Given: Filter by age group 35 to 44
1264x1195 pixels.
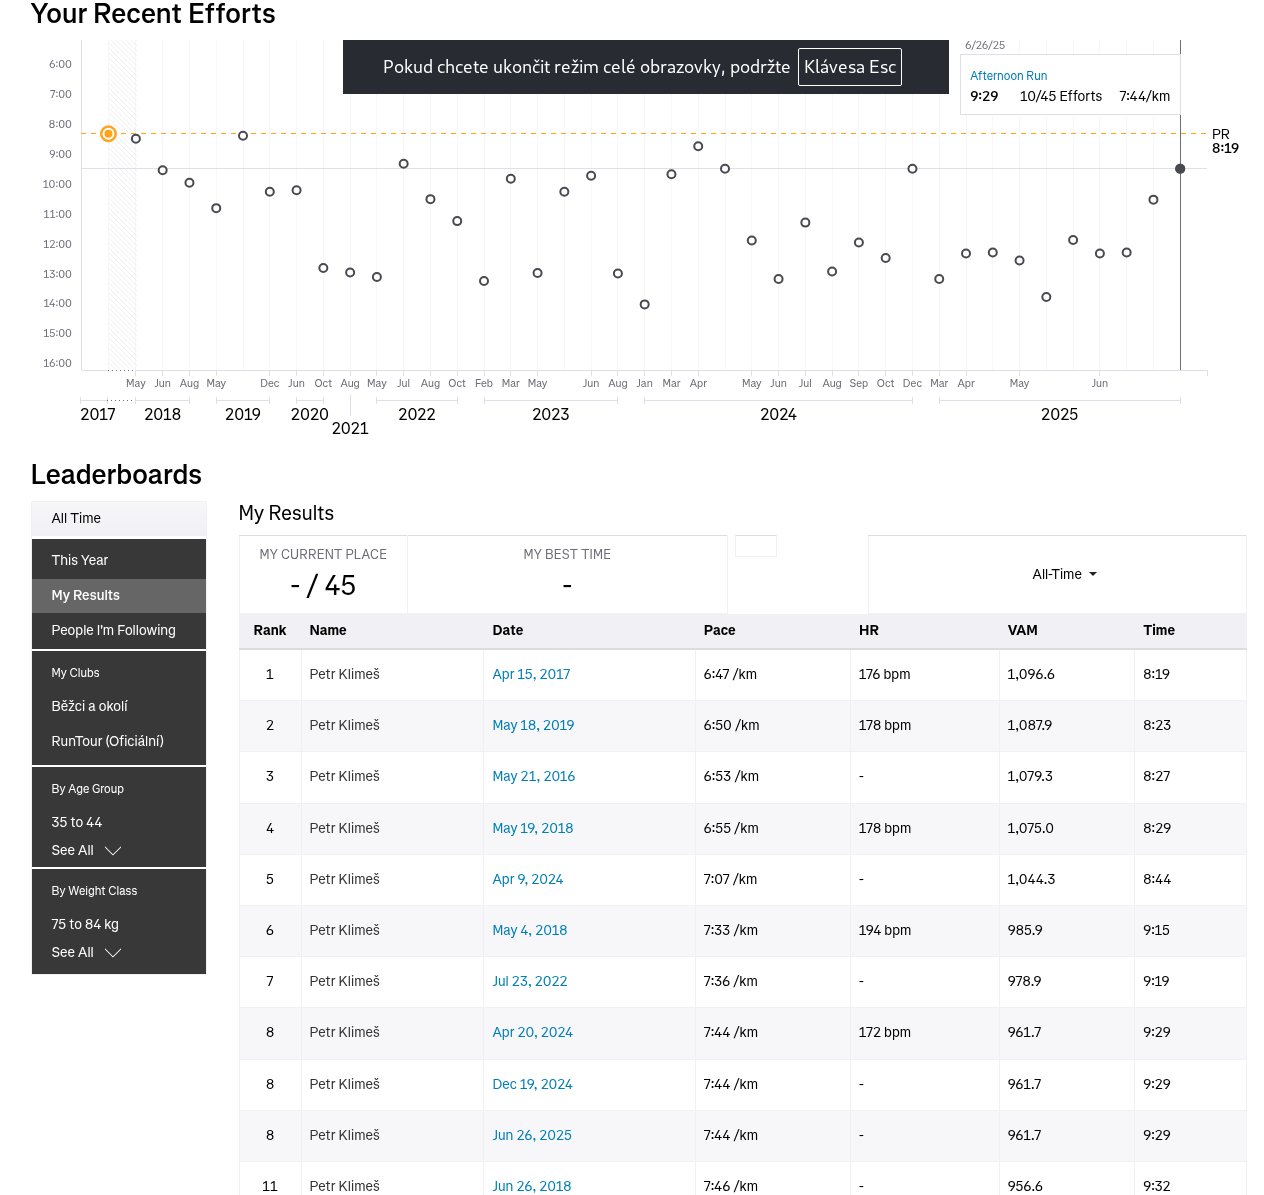Looking at the screenshot, I should (77, 822).
